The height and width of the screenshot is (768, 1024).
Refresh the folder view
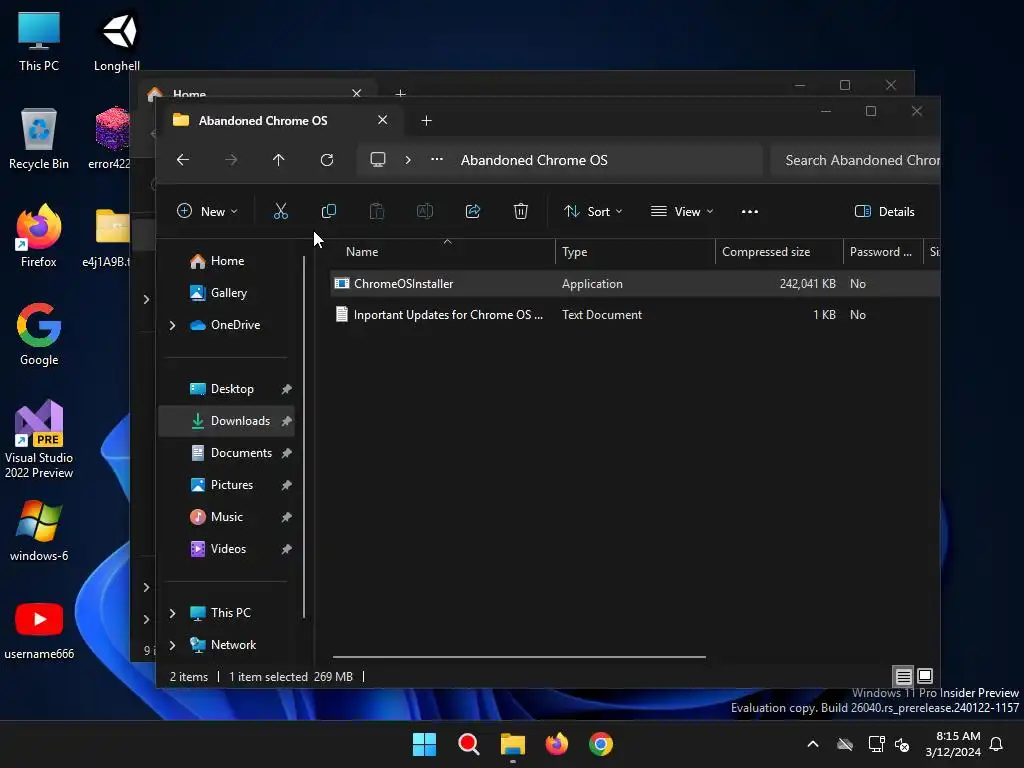(x=327, y=160)
